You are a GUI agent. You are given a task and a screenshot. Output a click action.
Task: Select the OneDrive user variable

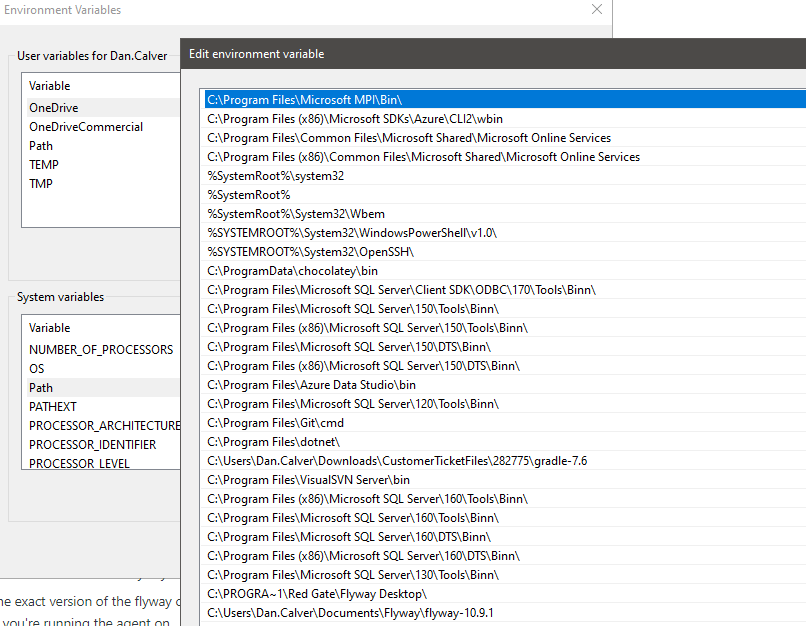click(101, 108)
